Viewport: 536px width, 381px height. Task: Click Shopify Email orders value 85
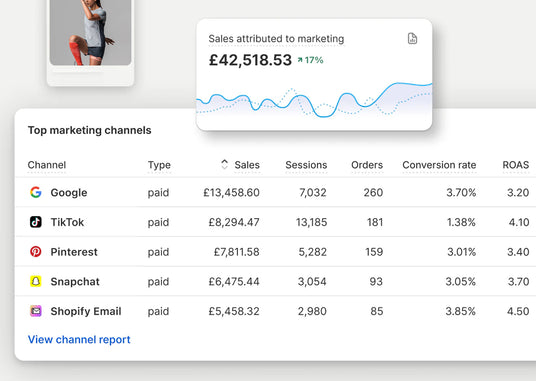(377, 312)
